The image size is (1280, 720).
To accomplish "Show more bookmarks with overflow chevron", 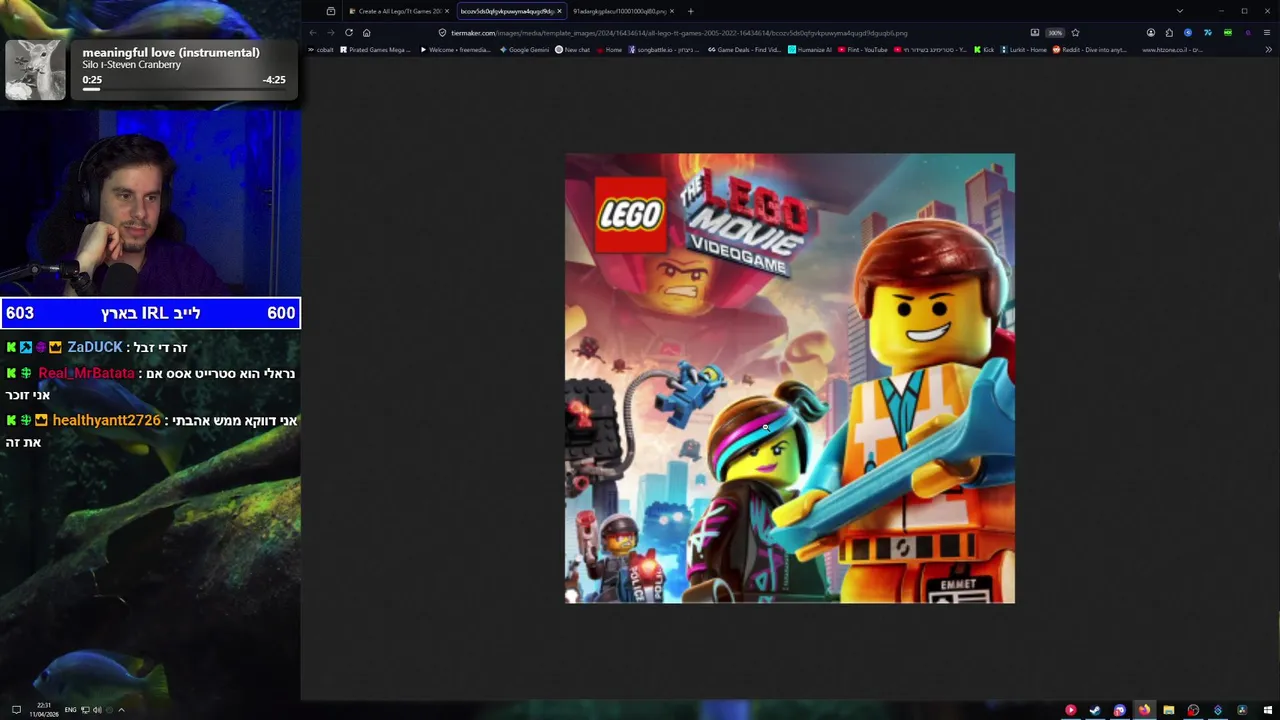I will 1268,49.
